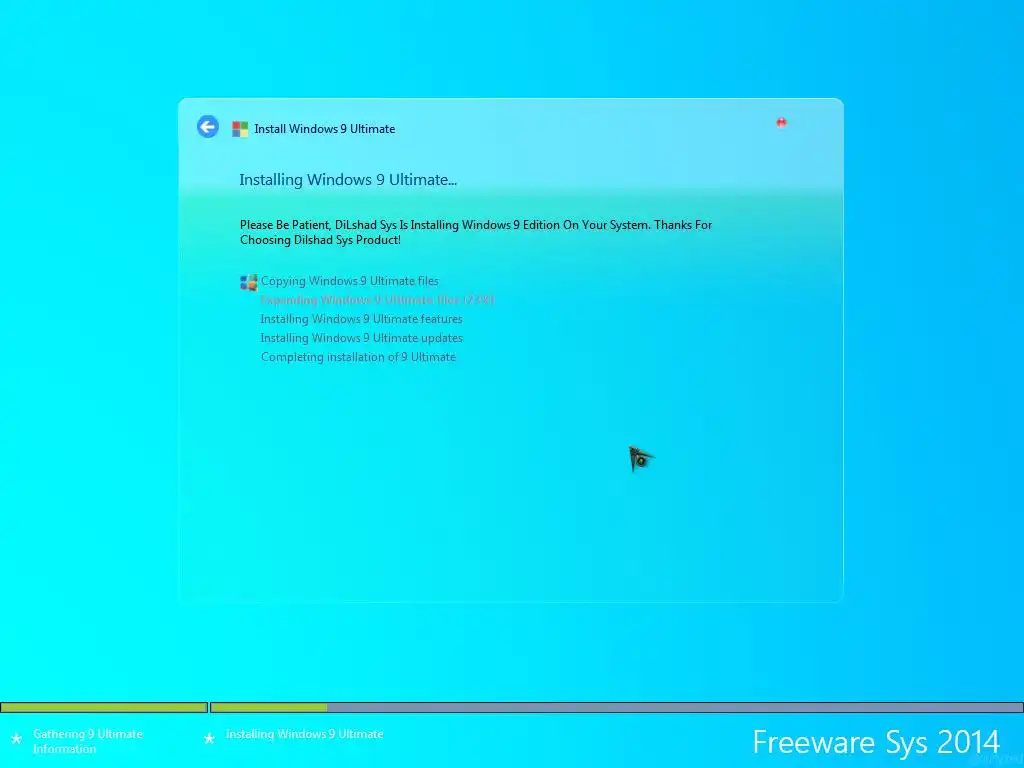Screen dimensions: 1024x768
Task: Click the 'Install Windows 9 Ultimate' title text
Action: 325,129
